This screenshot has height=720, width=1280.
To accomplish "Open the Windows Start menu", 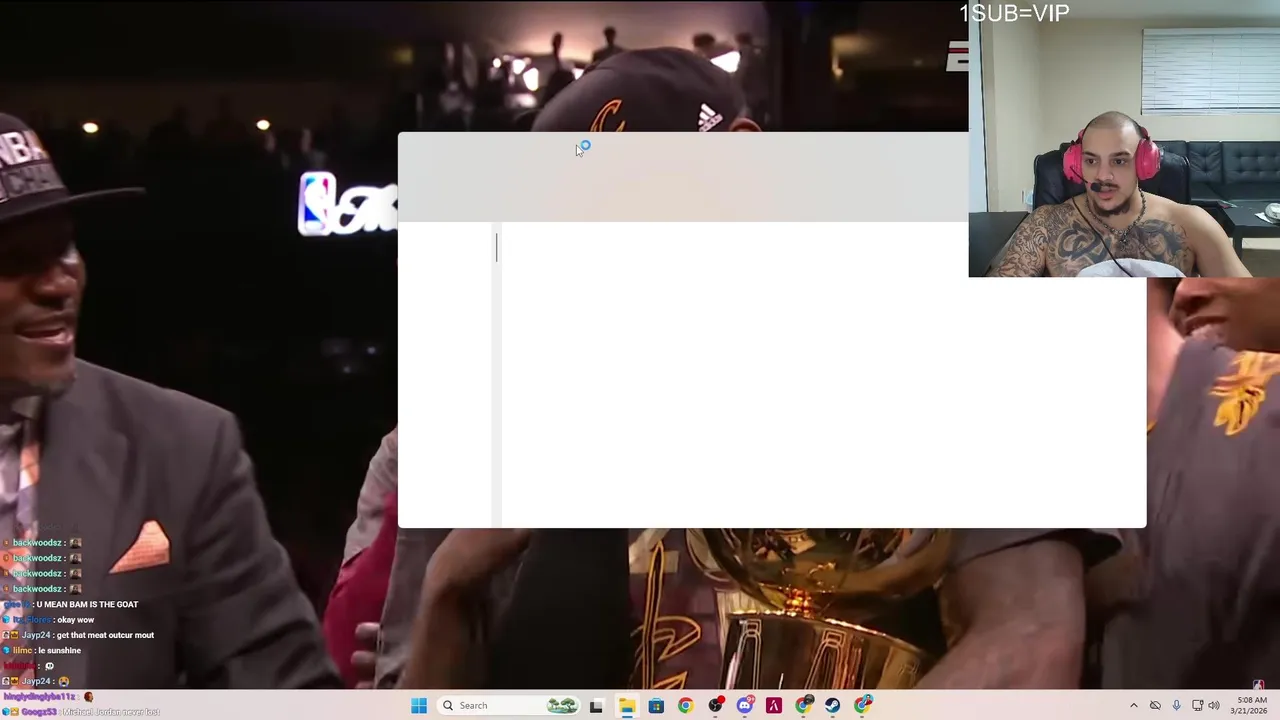I will (419, 705).
